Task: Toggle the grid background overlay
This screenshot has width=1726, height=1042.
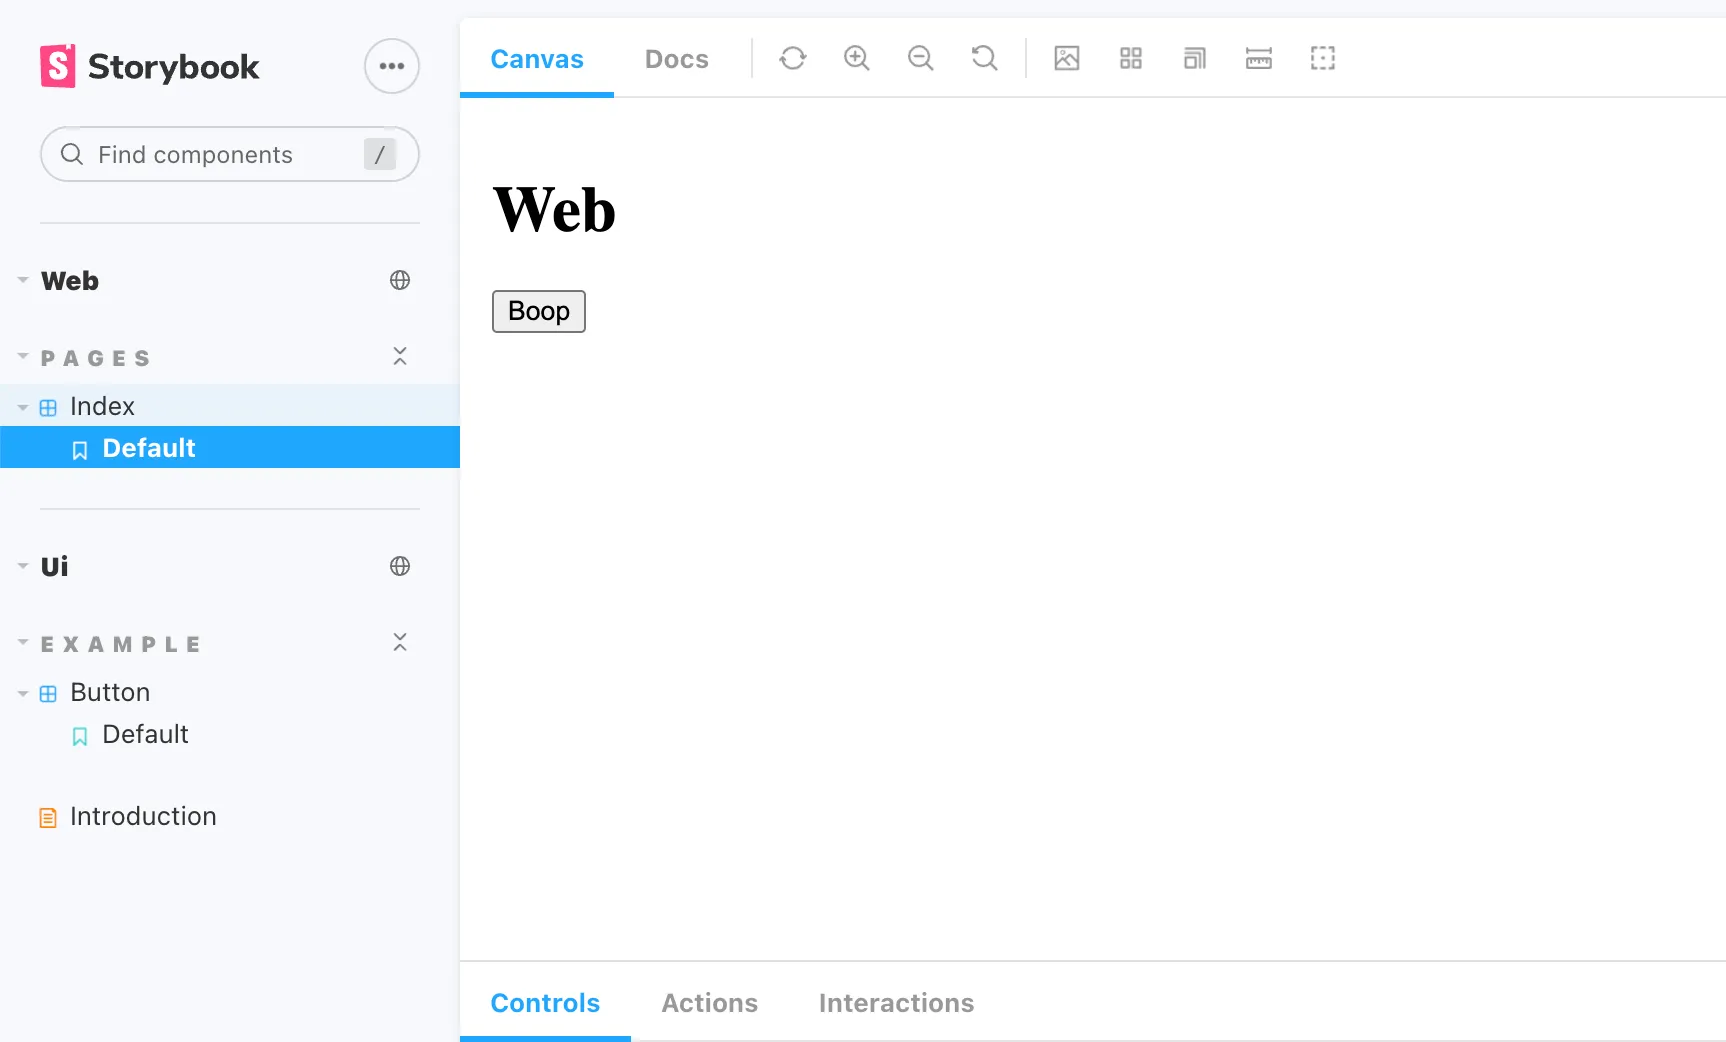Action: click(1131, 58)
